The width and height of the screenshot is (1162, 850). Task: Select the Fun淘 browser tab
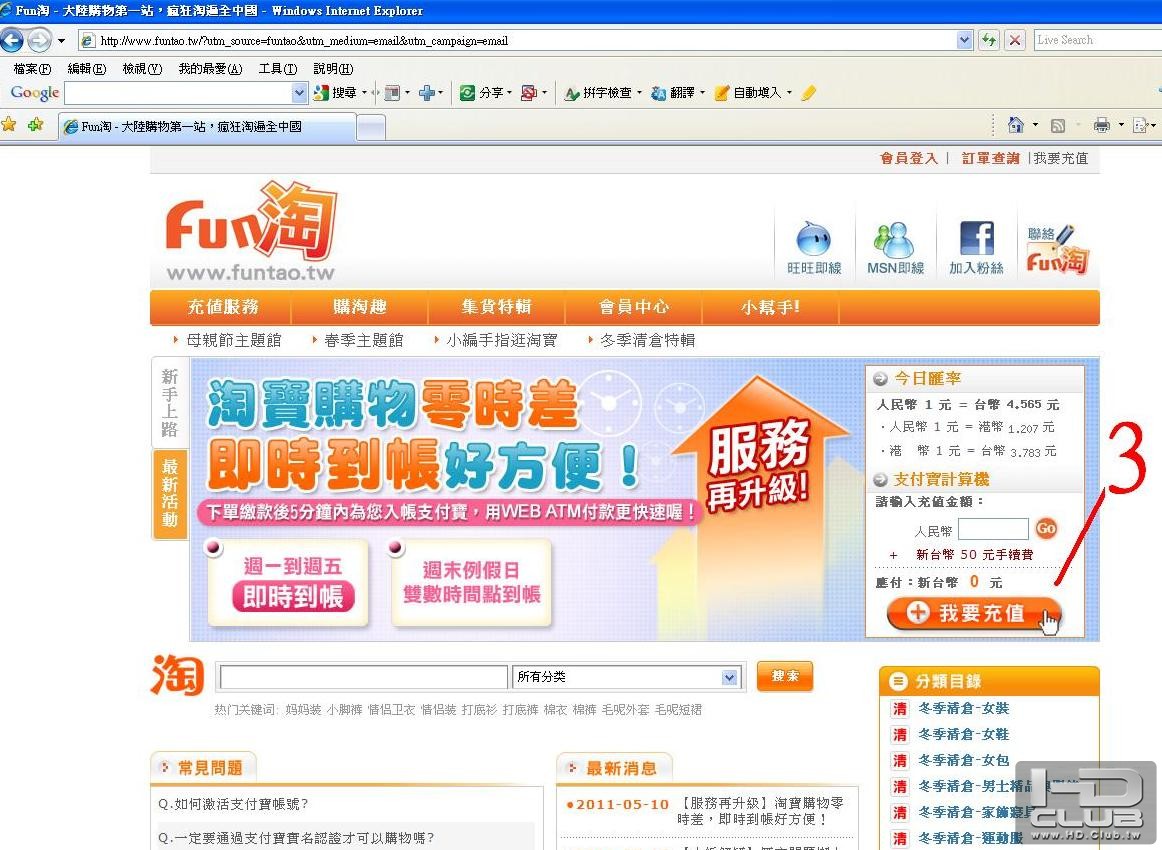click(207, 127)
